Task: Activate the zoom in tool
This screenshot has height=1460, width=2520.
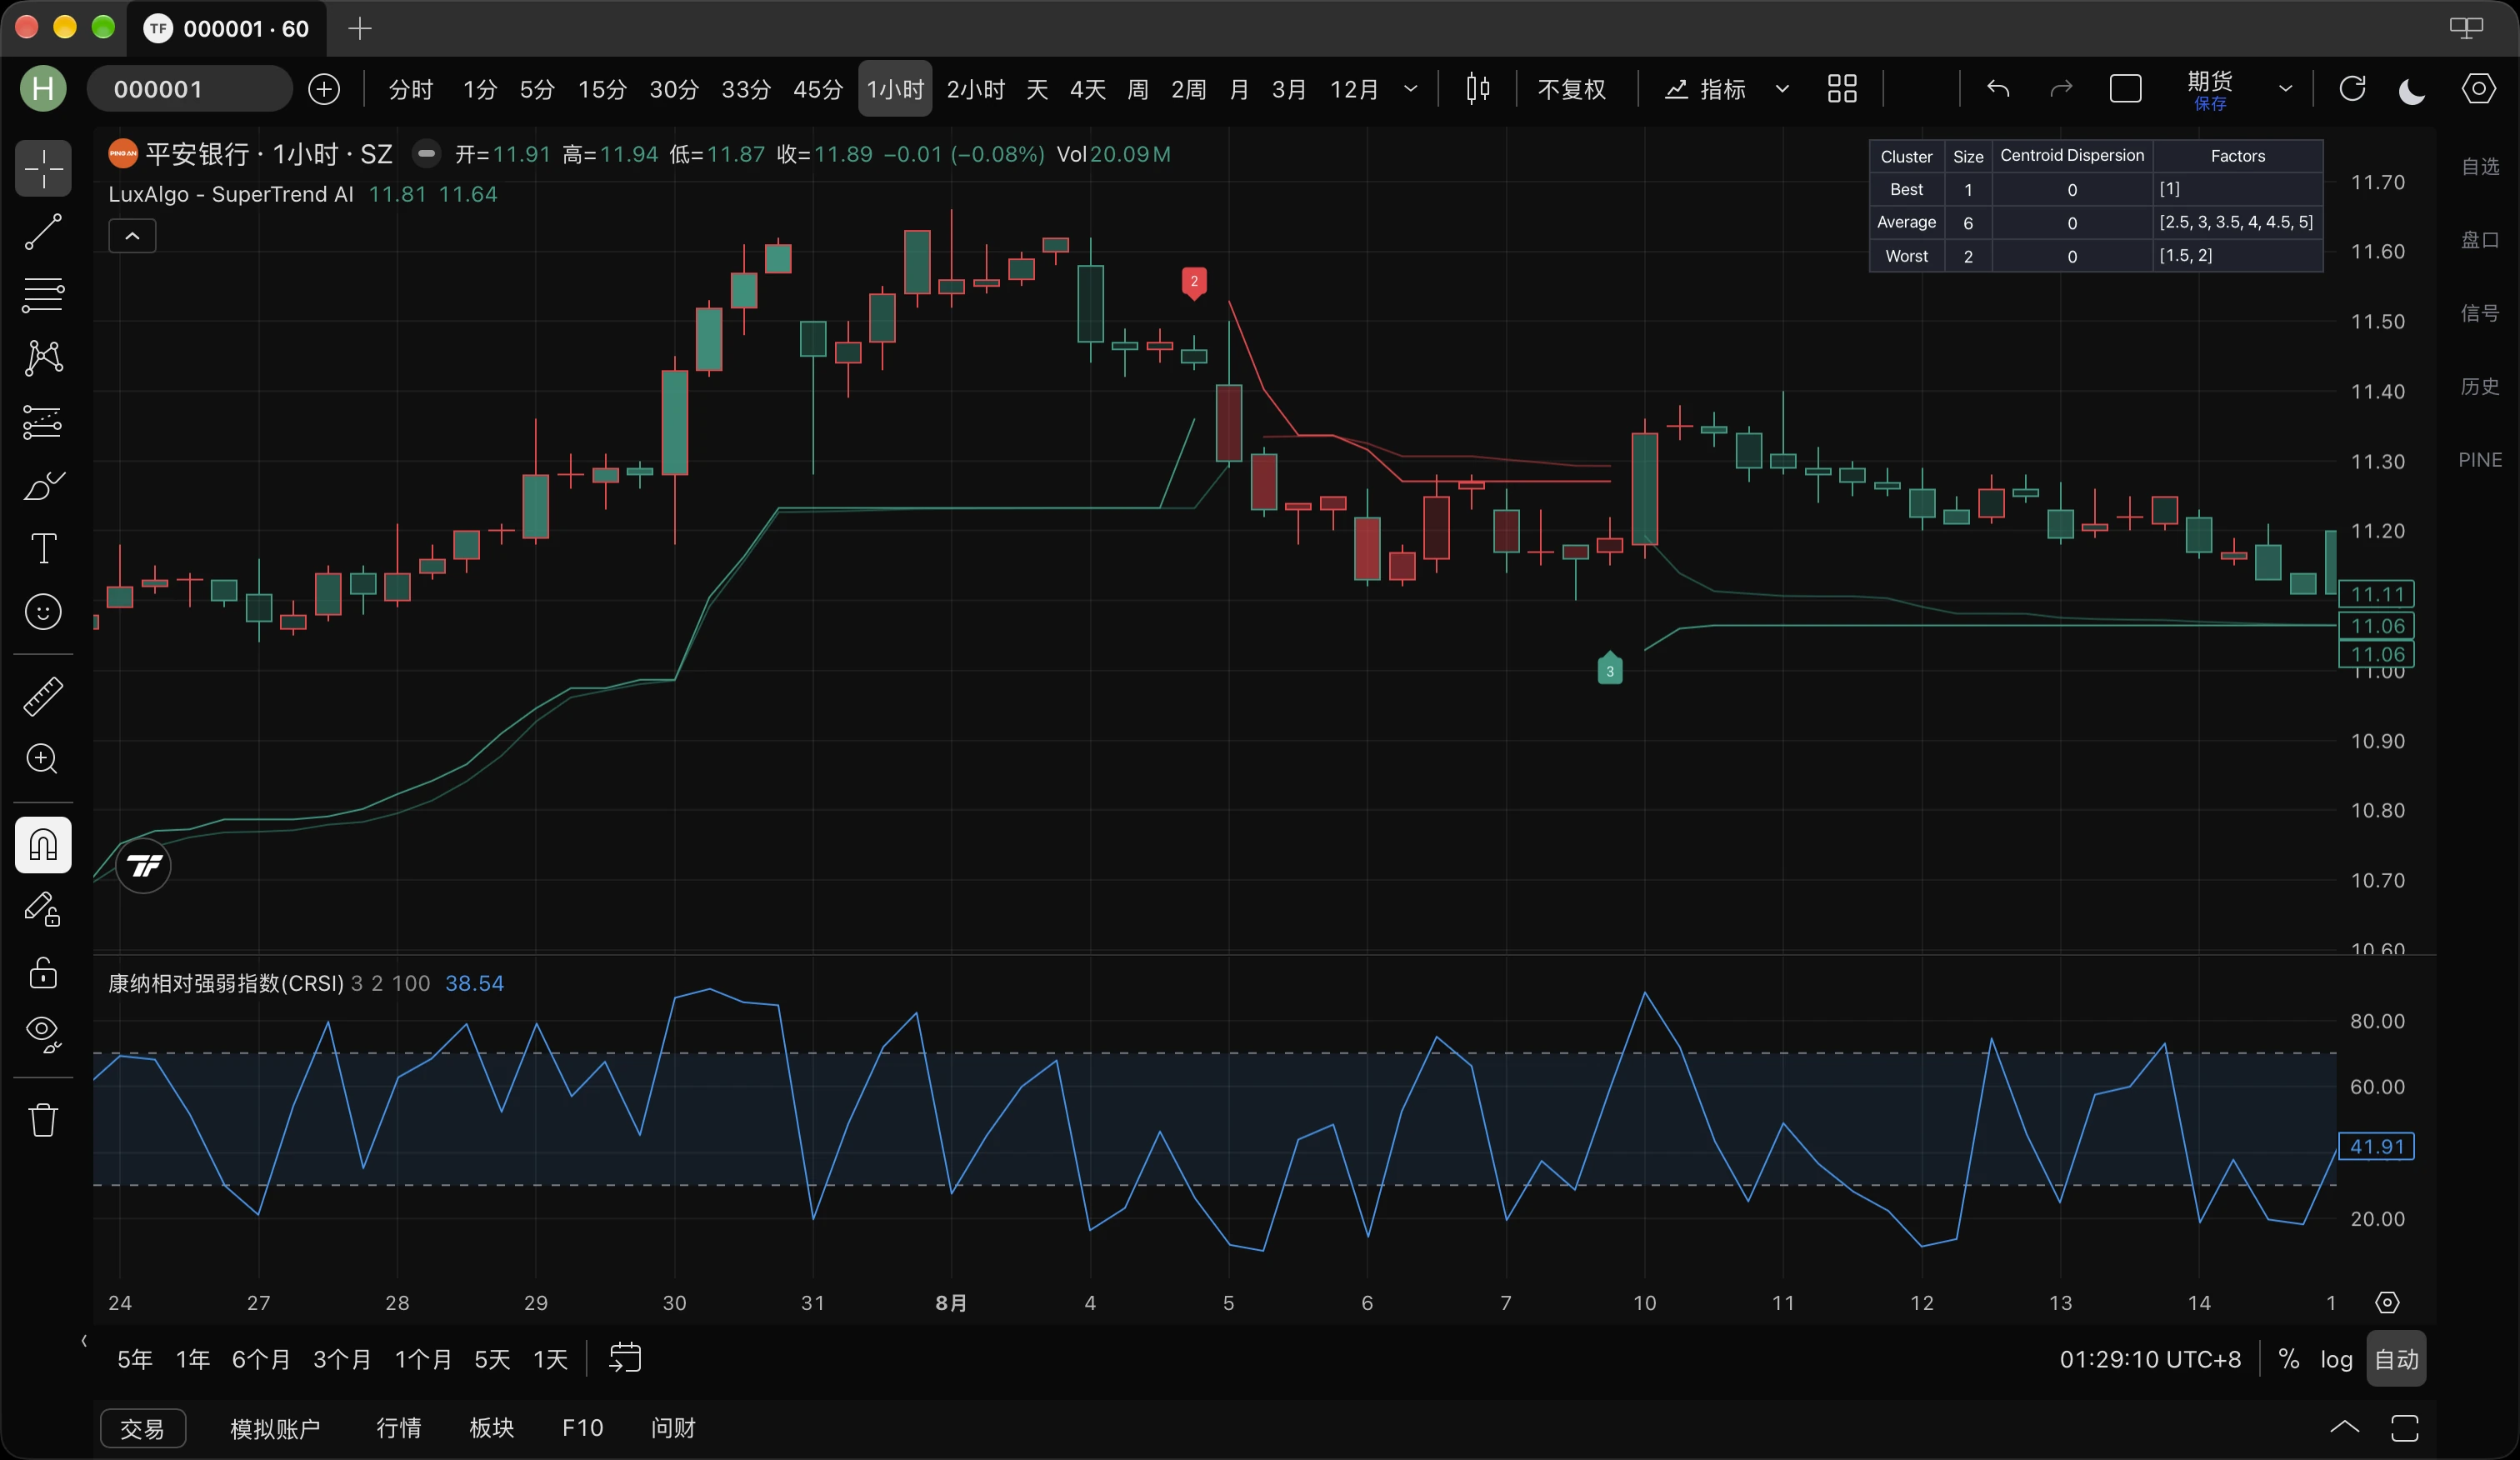Action: tap(43, 759)
